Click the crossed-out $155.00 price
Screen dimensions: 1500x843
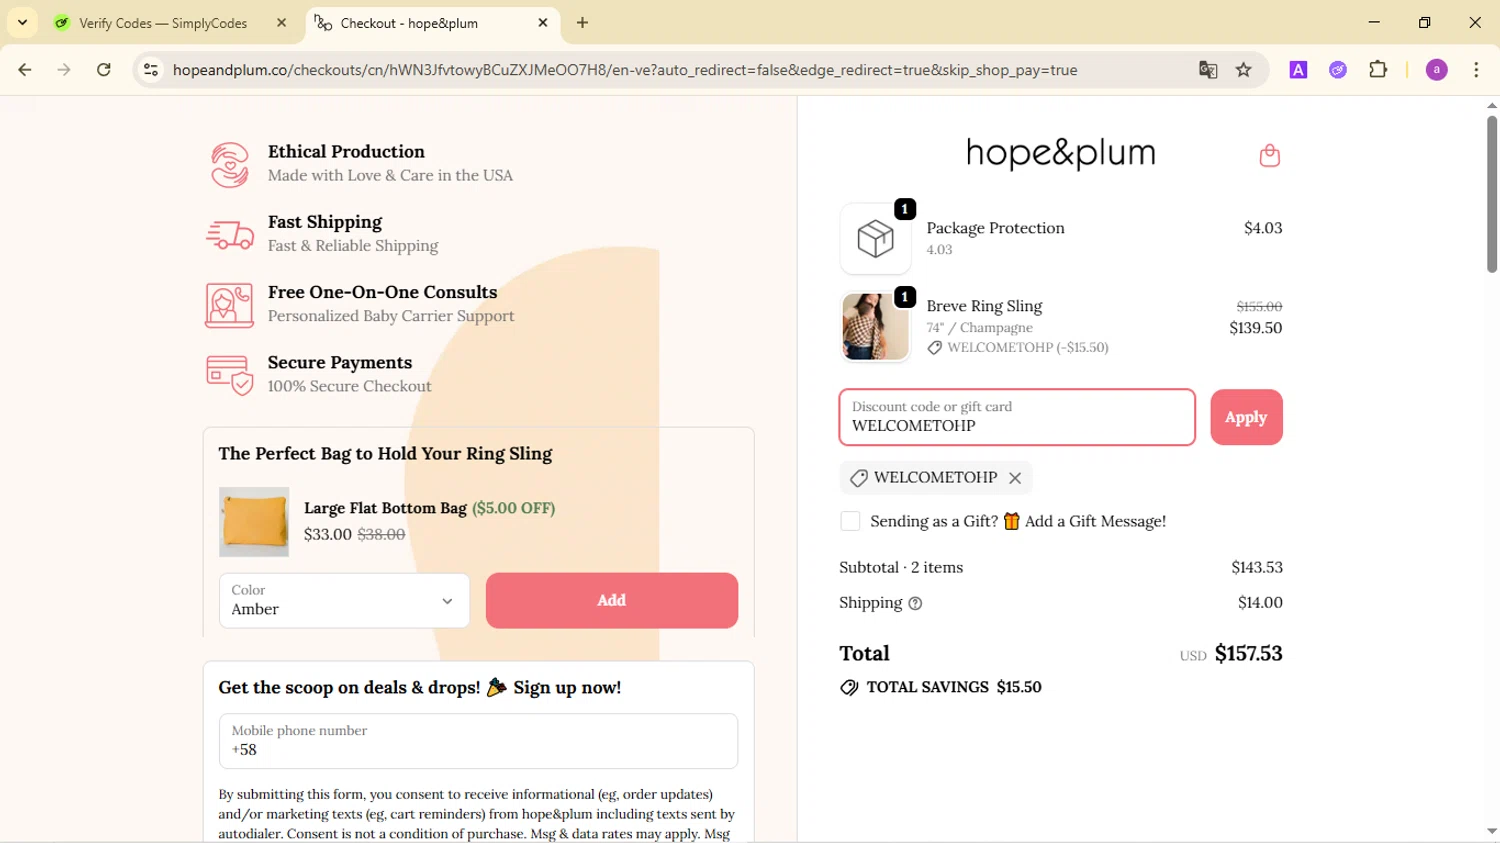click(x=1259, y=306)
